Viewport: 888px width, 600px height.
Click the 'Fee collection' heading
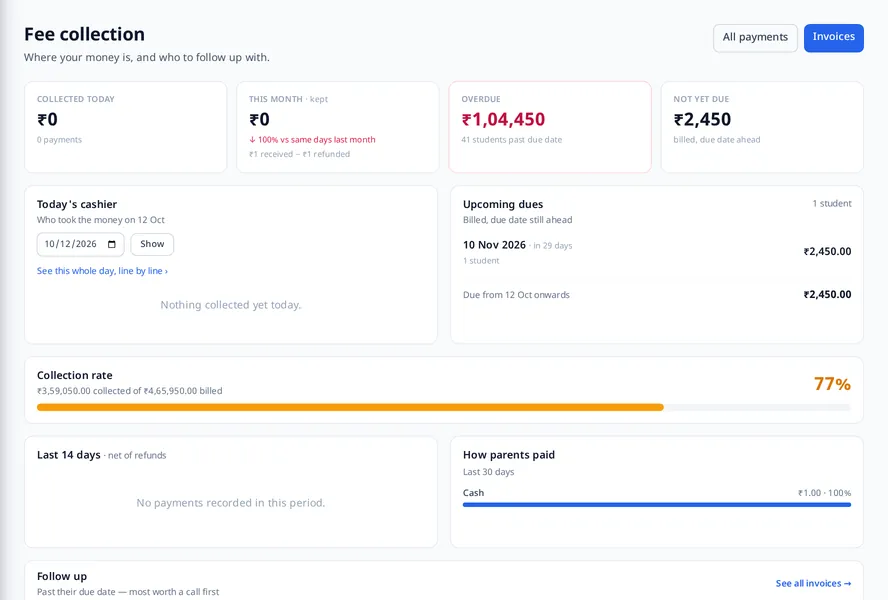click(x=84, y=34)
